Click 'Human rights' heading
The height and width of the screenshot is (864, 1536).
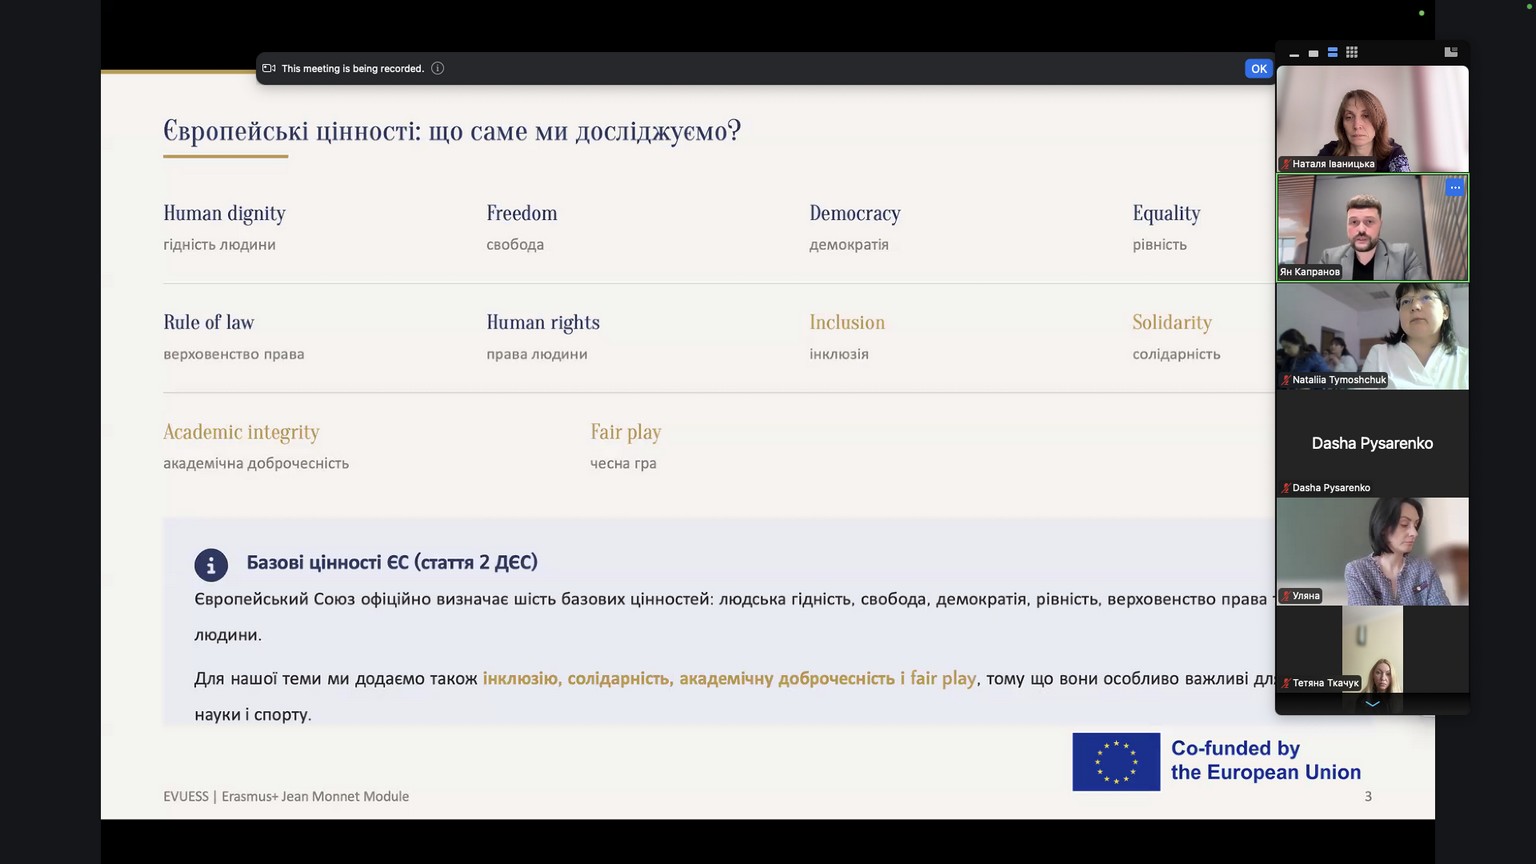point(543,322)
